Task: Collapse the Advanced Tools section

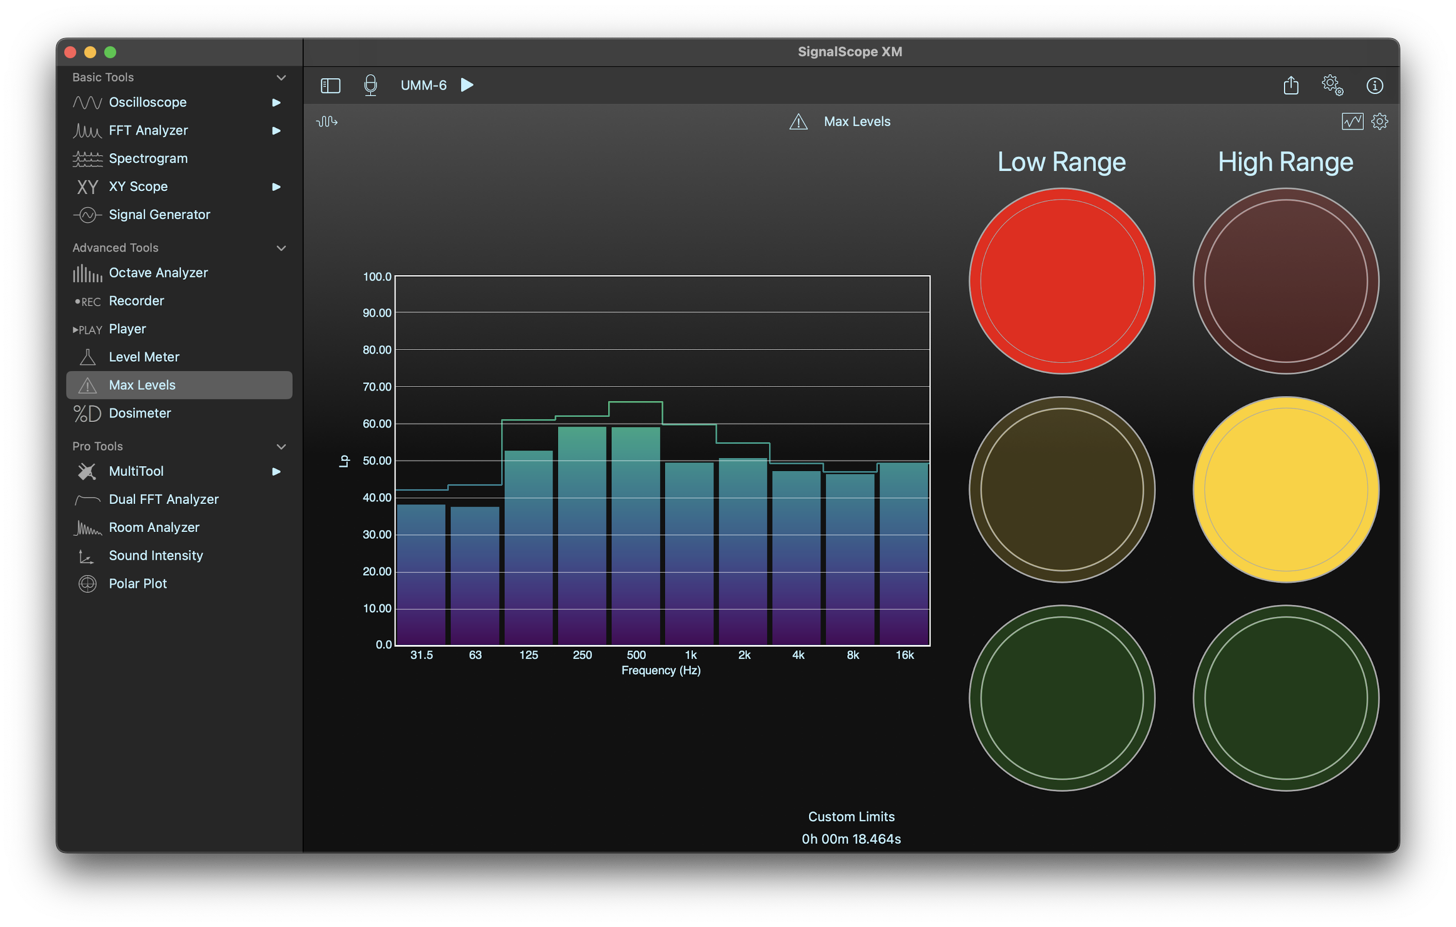Action: tap(281, 248)
